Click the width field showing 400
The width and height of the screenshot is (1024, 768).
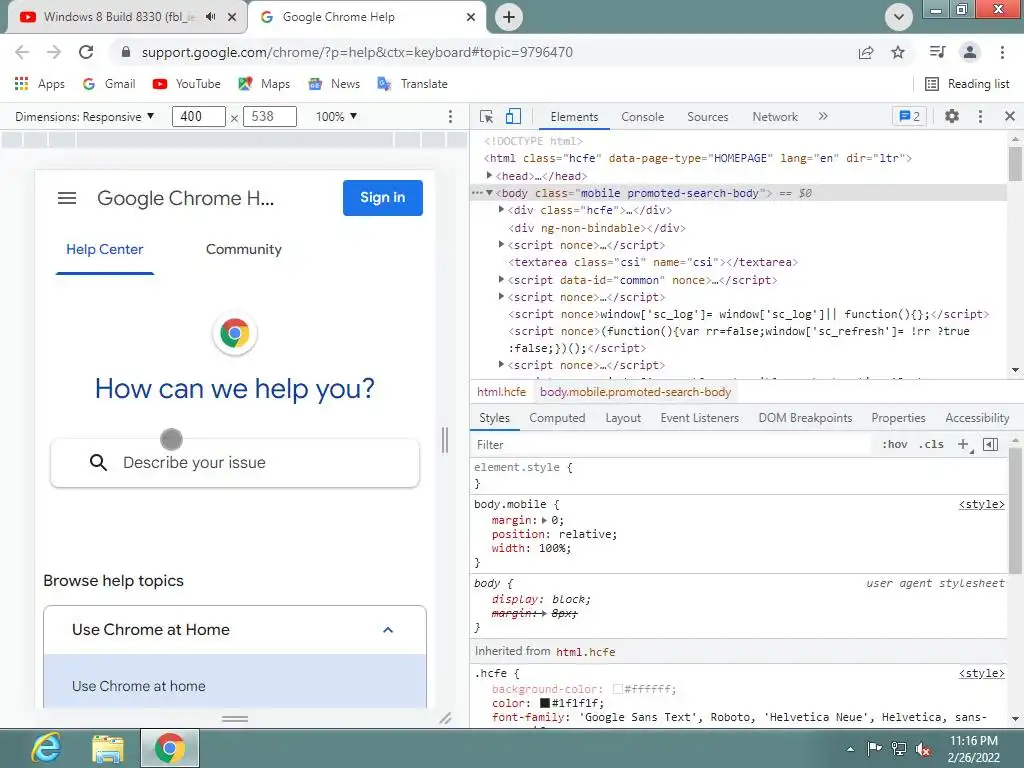[x=199, y=116]
